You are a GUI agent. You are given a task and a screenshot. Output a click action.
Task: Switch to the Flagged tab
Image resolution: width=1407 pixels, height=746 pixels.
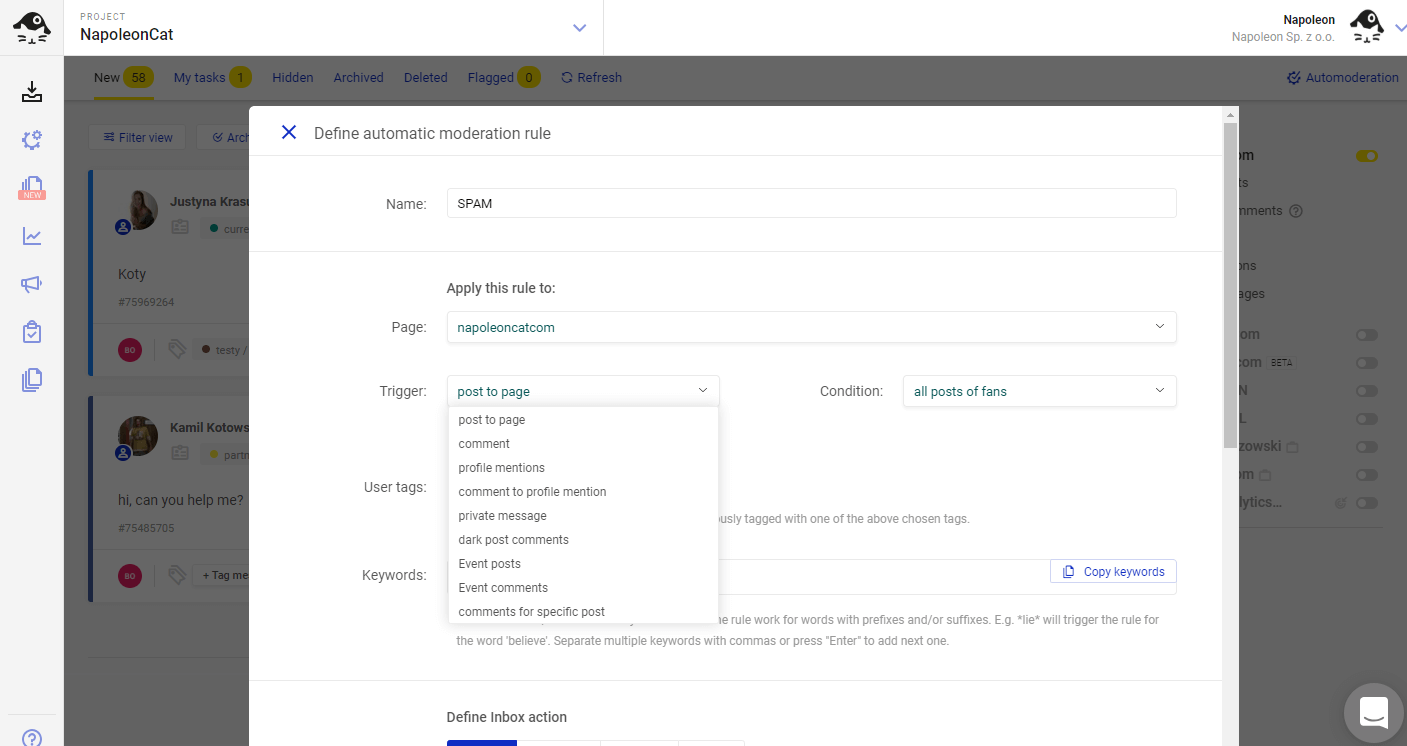pos(504,77)
